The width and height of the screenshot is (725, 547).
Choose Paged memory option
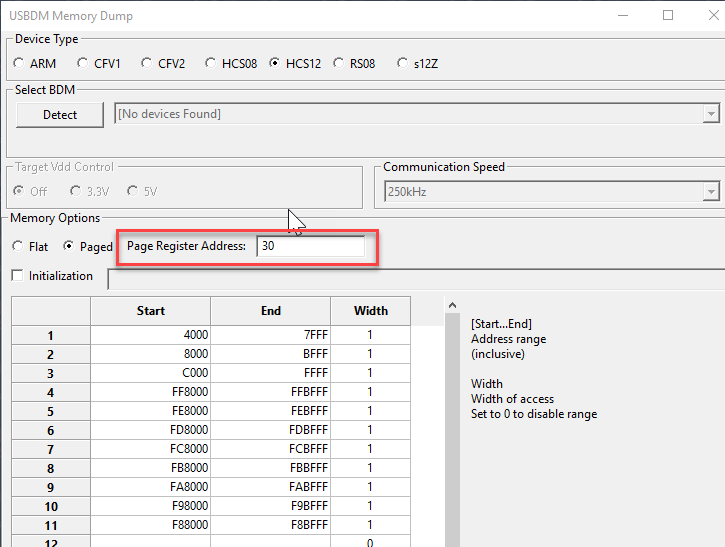coord(88,246)
